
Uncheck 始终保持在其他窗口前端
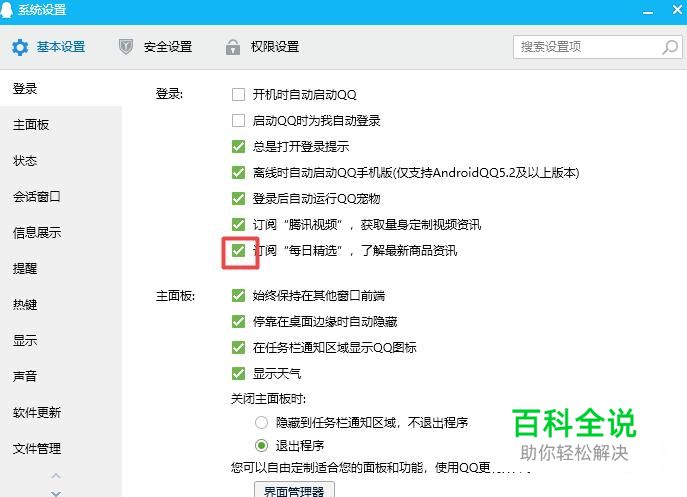coord(238,295)
